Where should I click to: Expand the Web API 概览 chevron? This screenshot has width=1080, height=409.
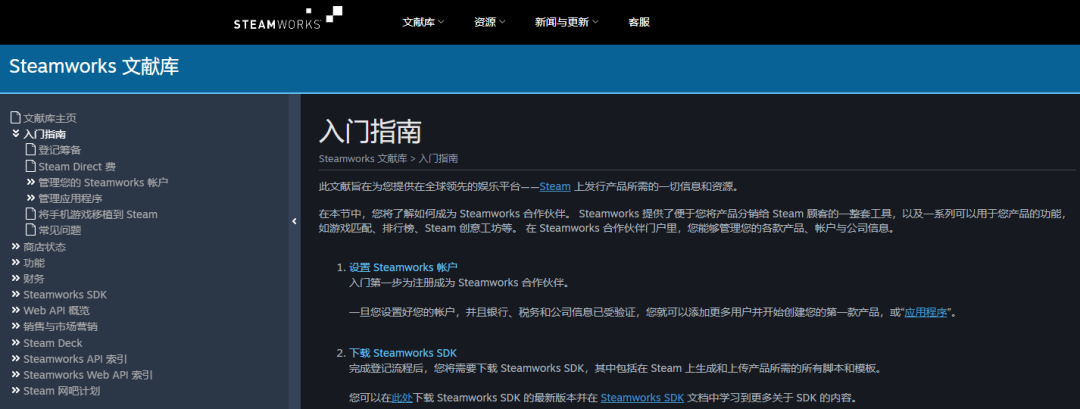[16, 310]
